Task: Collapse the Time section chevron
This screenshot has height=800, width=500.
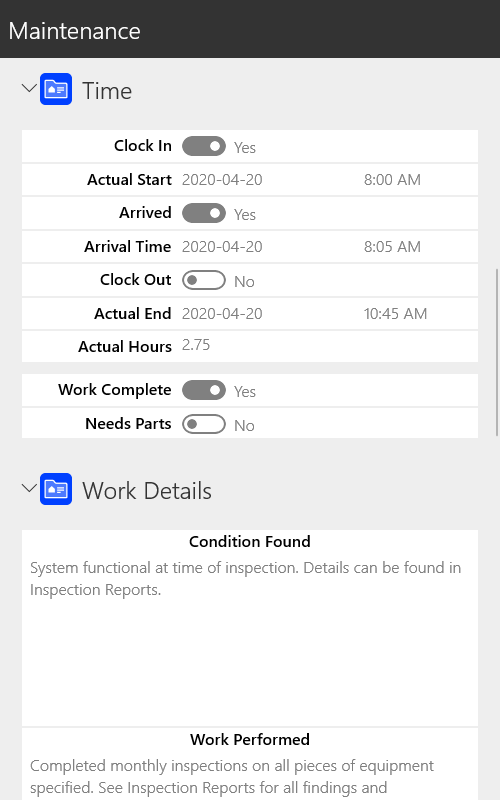Action: [x=30, y=88]
